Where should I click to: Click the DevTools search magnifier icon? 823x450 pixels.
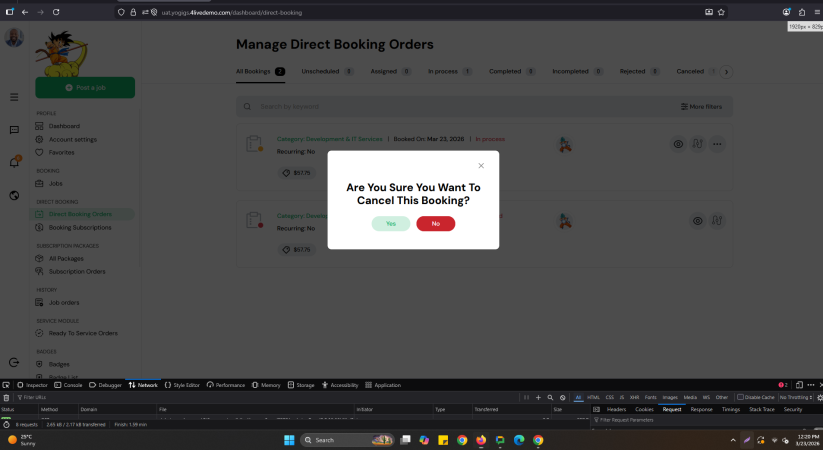click(x=550, y=397)
